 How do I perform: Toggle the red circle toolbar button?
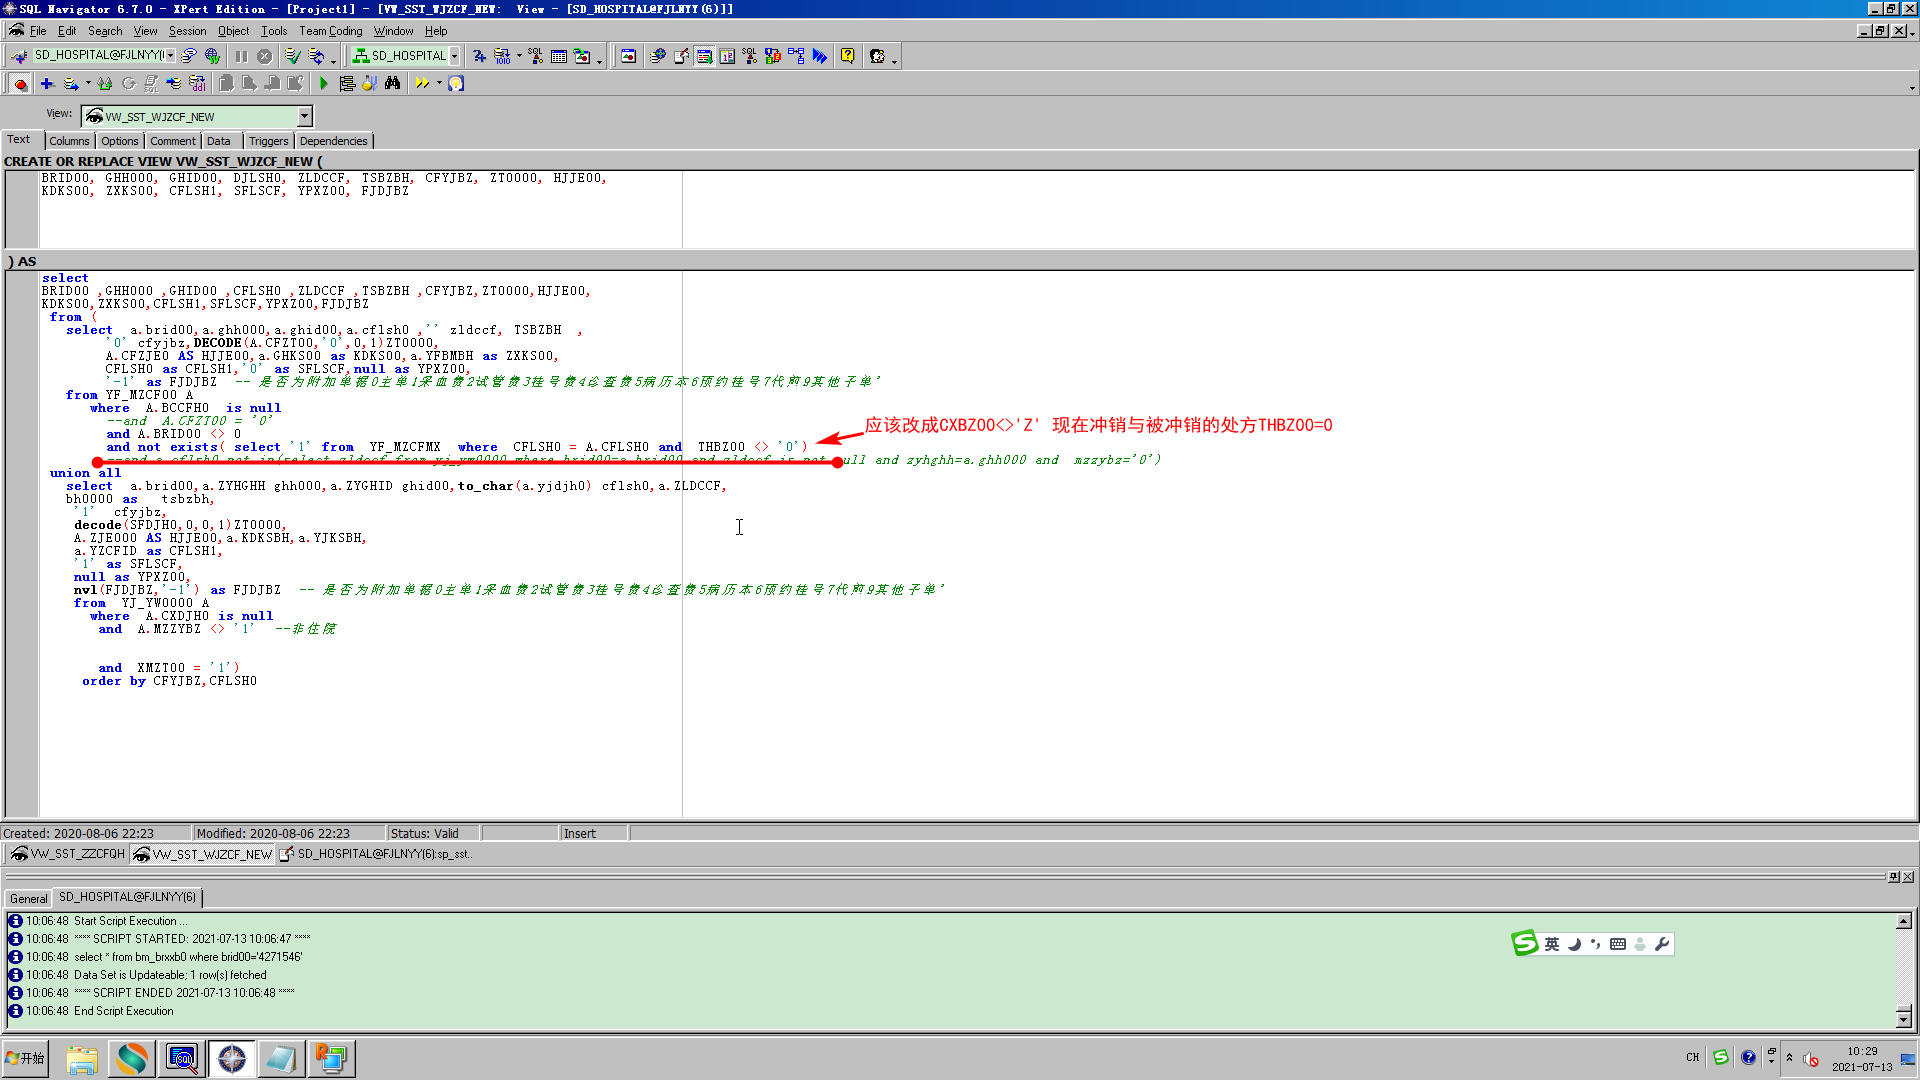tap(20, 84)
